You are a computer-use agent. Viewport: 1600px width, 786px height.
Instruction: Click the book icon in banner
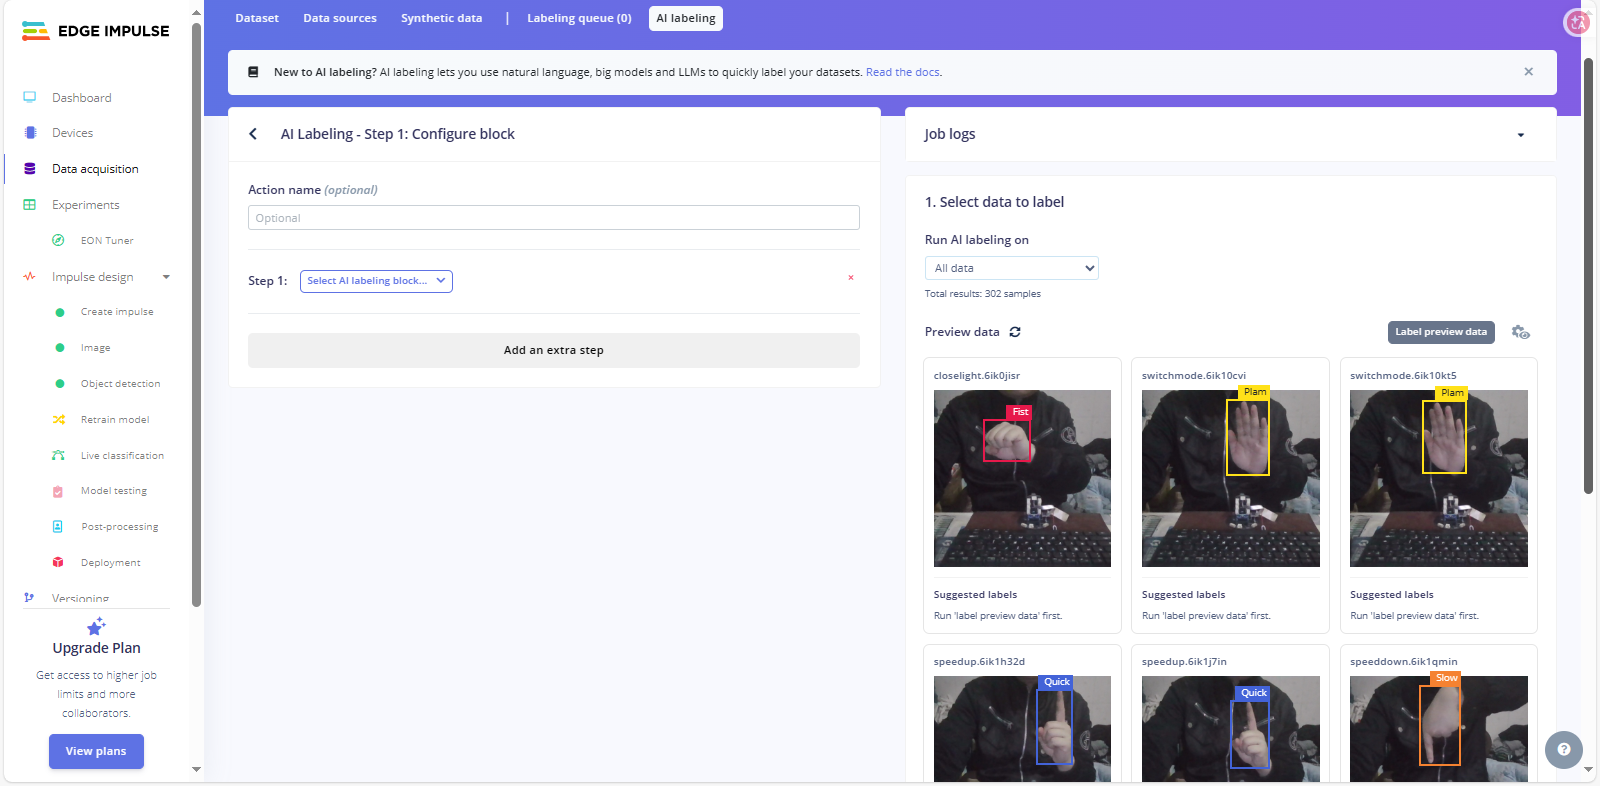coord(253,72)
